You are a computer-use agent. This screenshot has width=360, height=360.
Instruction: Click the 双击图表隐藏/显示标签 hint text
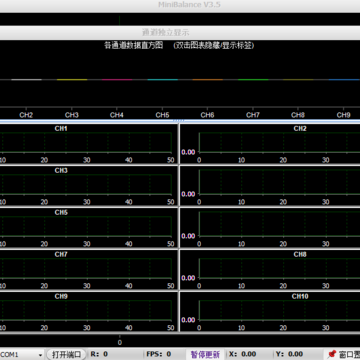tap(214, 46)
